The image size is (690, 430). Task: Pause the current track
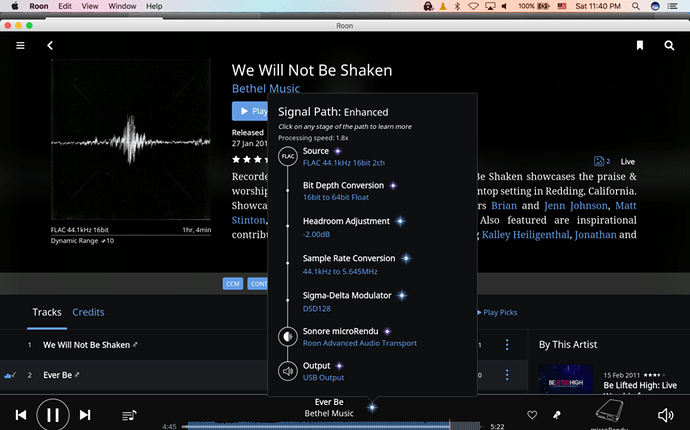53,415
